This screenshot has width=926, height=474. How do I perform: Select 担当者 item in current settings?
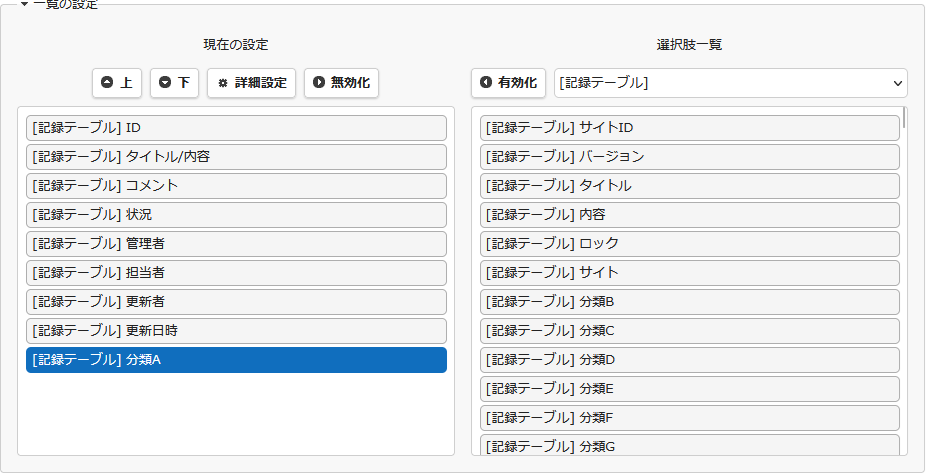(236, 273)
